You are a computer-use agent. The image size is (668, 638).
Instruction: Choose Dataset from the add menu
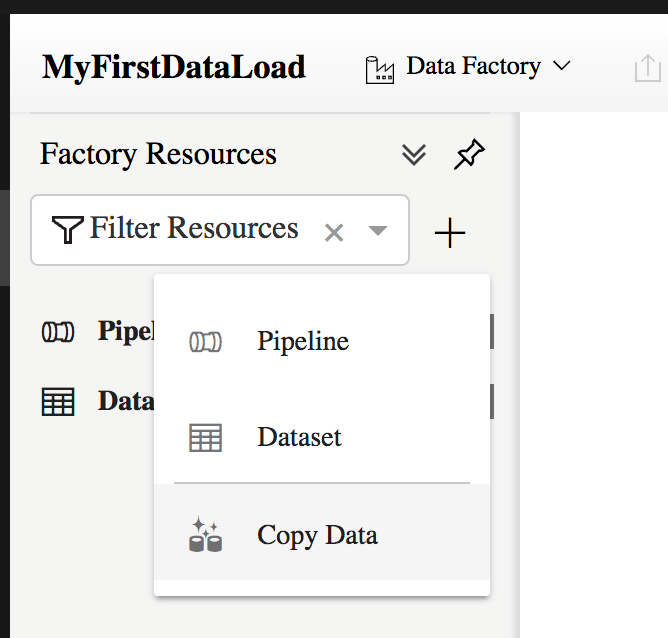(x=322, y=437)
